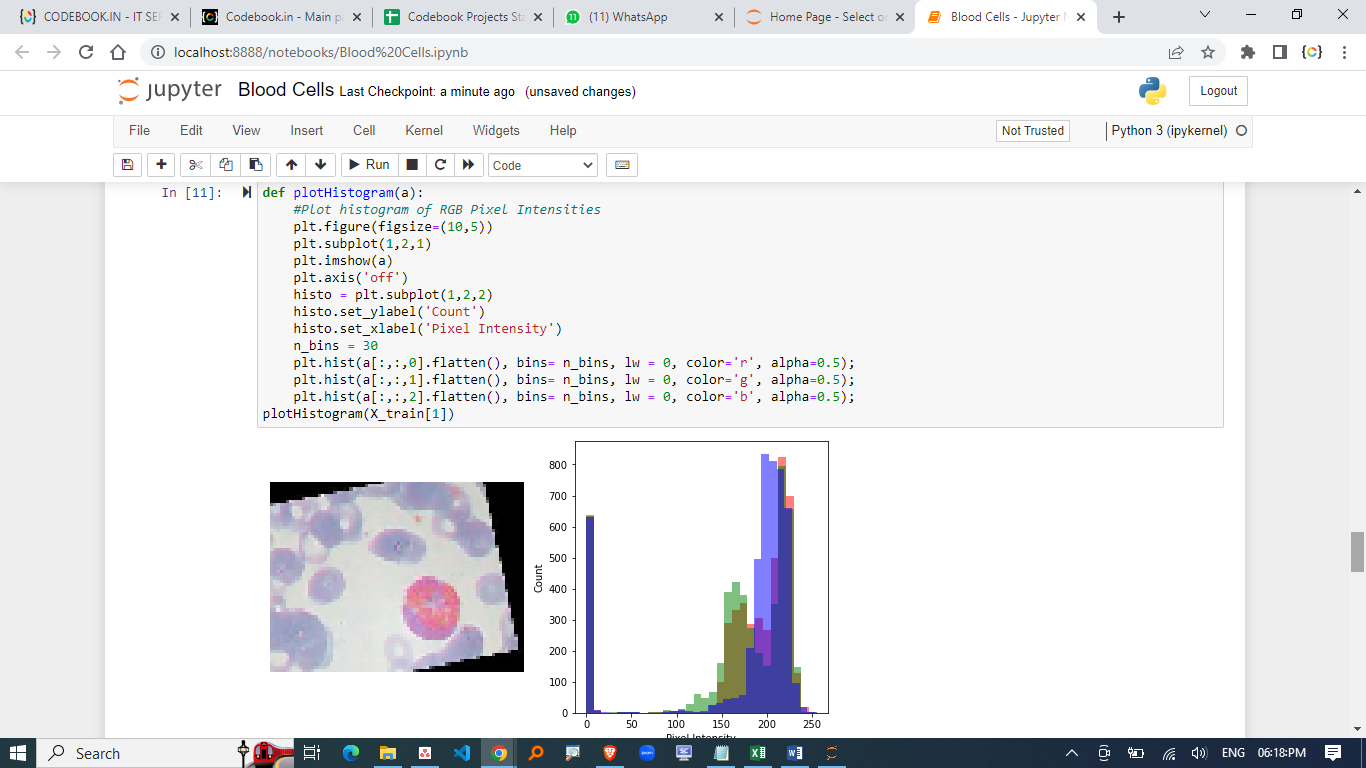Interrupt the kernel with stop icon
1366x768 pixels.
coord(412,165)
